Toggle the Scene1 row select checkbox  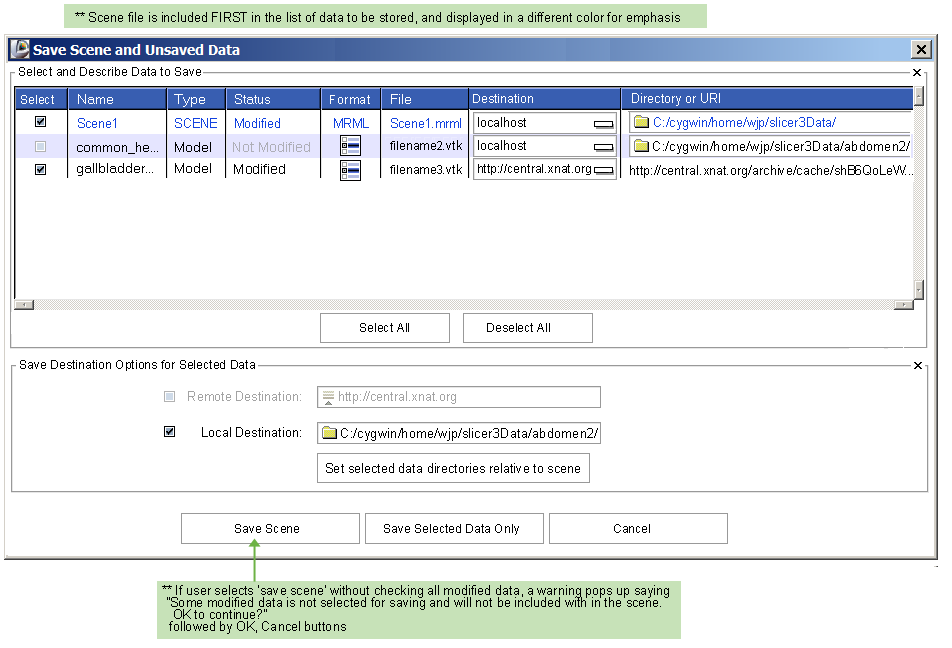click(x=41, y=122)
